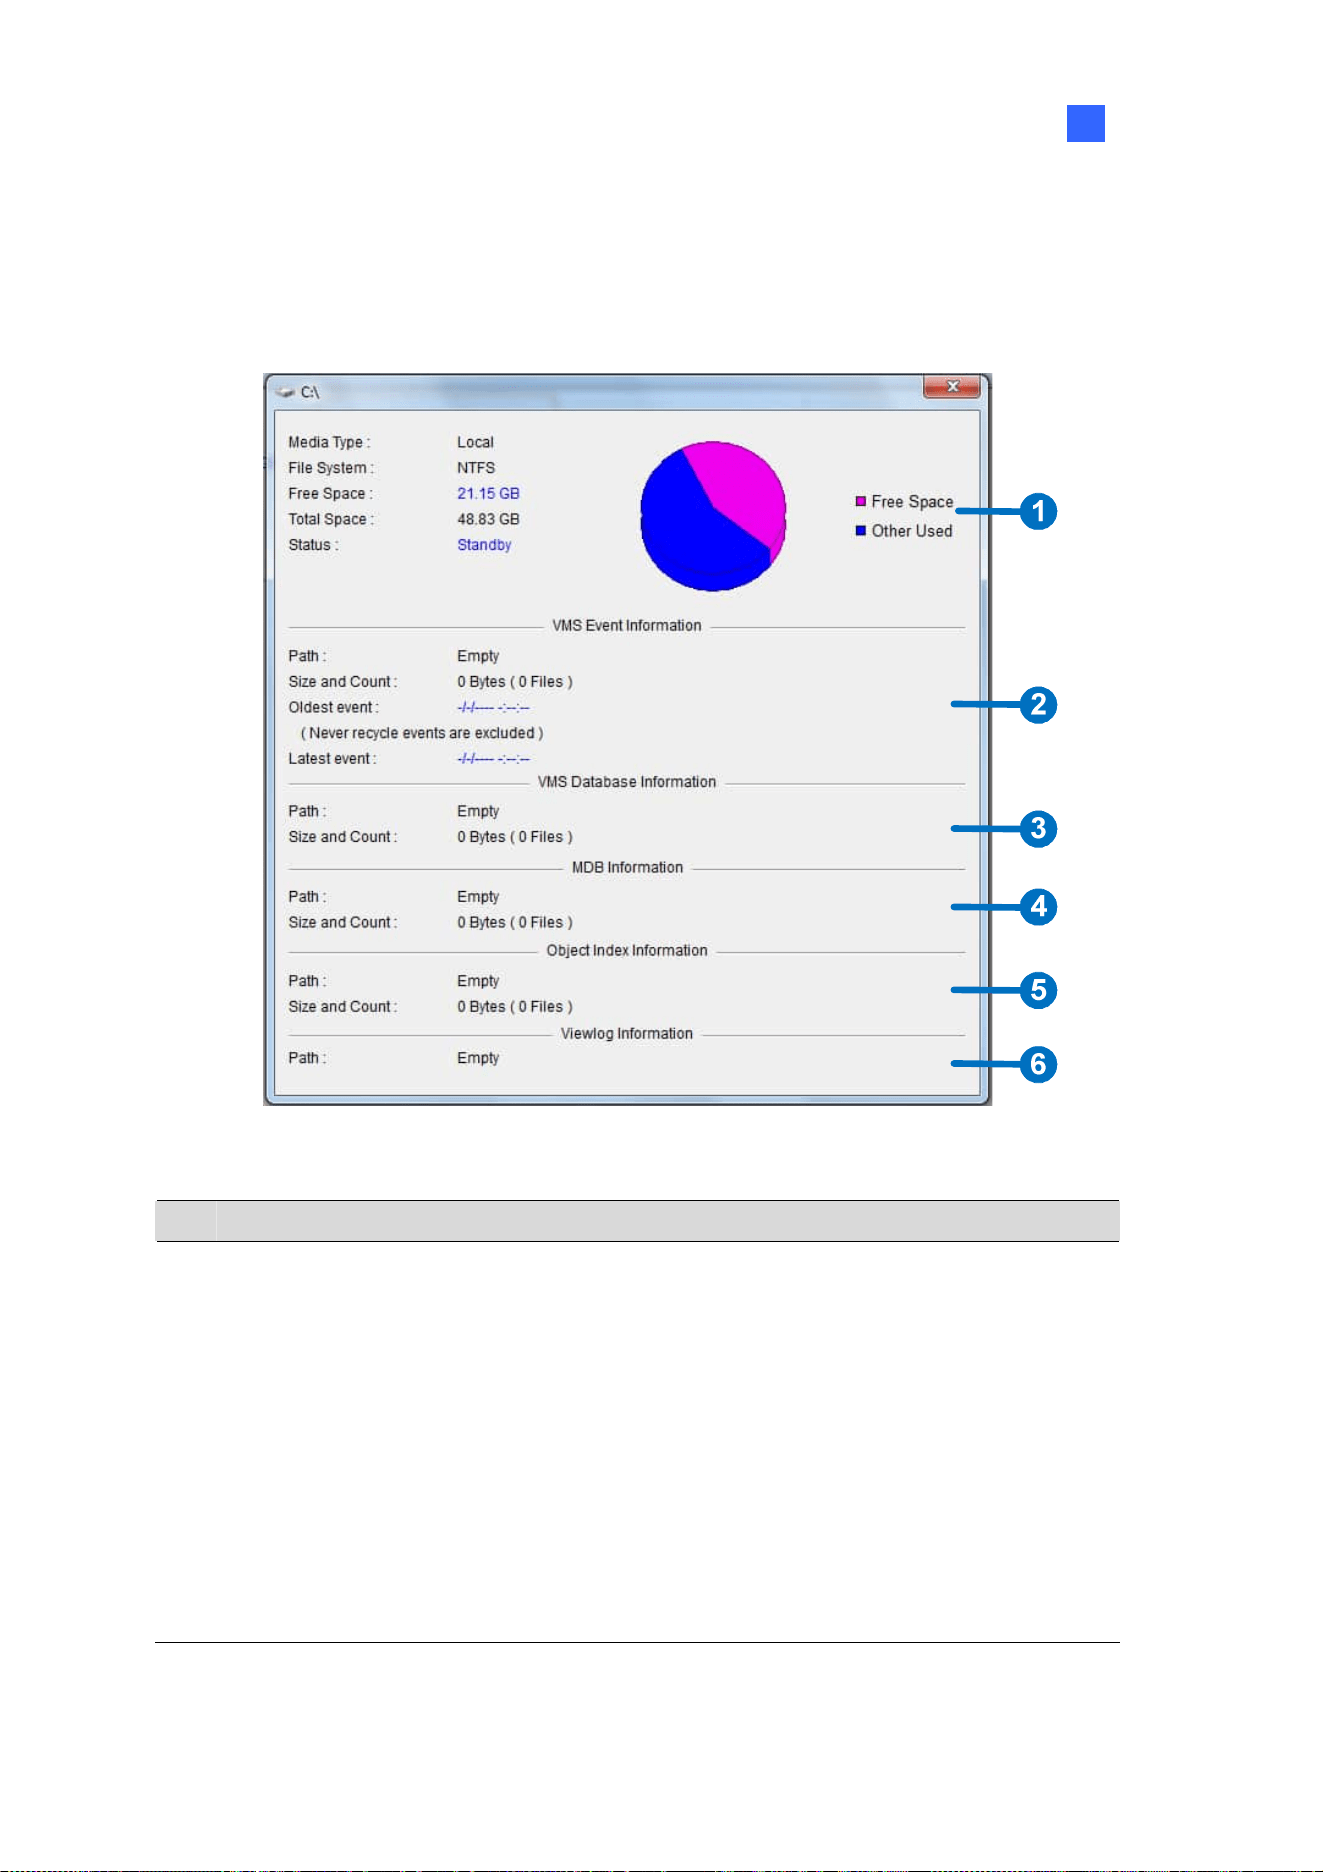1323x1872 pixels.
Task: Click the Status label
Action: coord(313,545)
